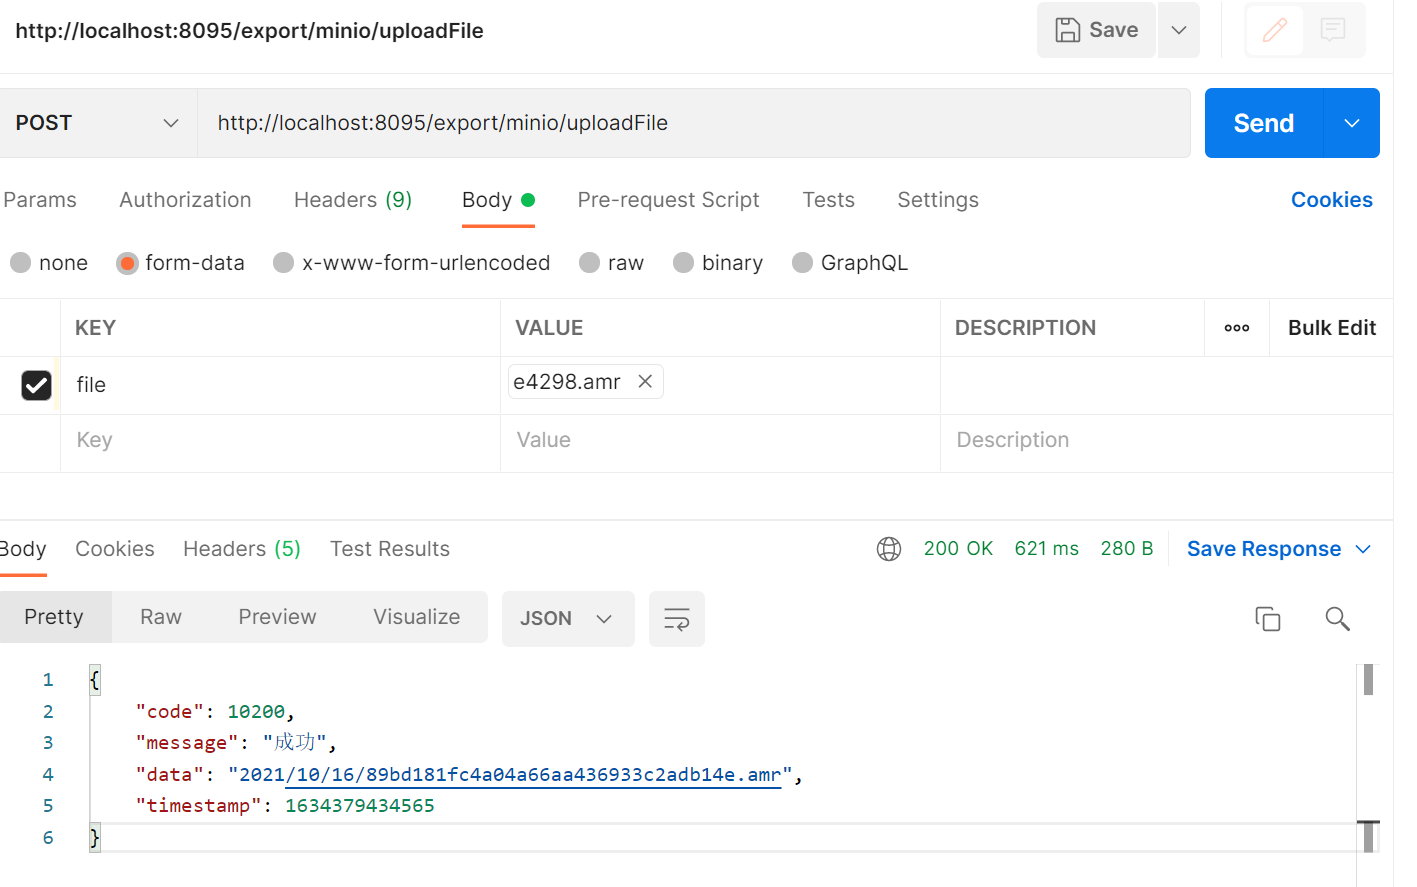Image resolution: width=1417 pixels, height=887 pixels.
Task: Switch to the Authorization tab
Action: [x=185, y=200]
